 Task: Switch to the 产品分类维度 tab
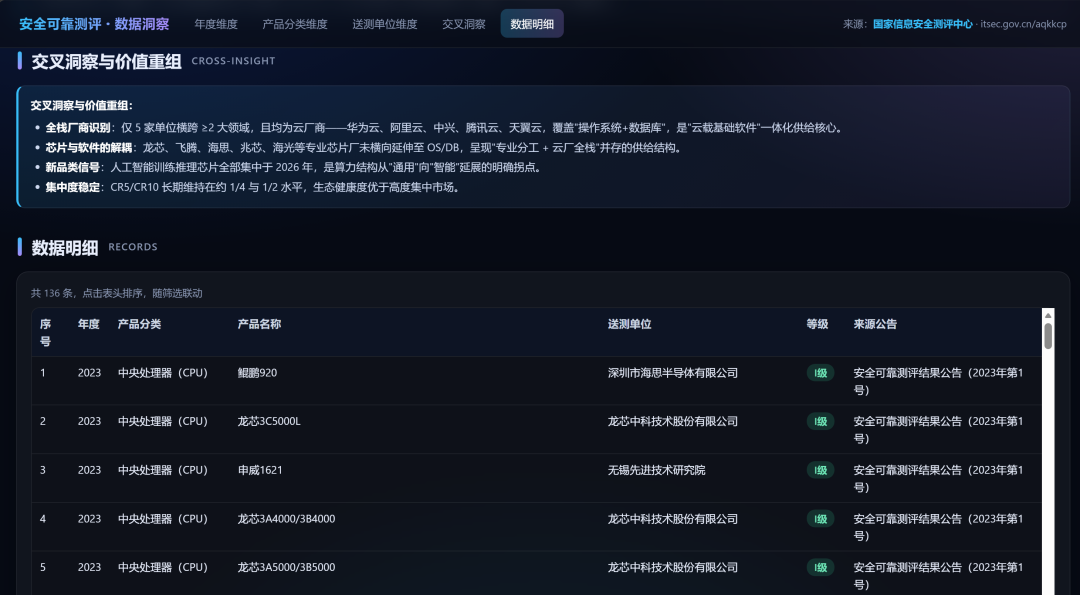[295, 24]
